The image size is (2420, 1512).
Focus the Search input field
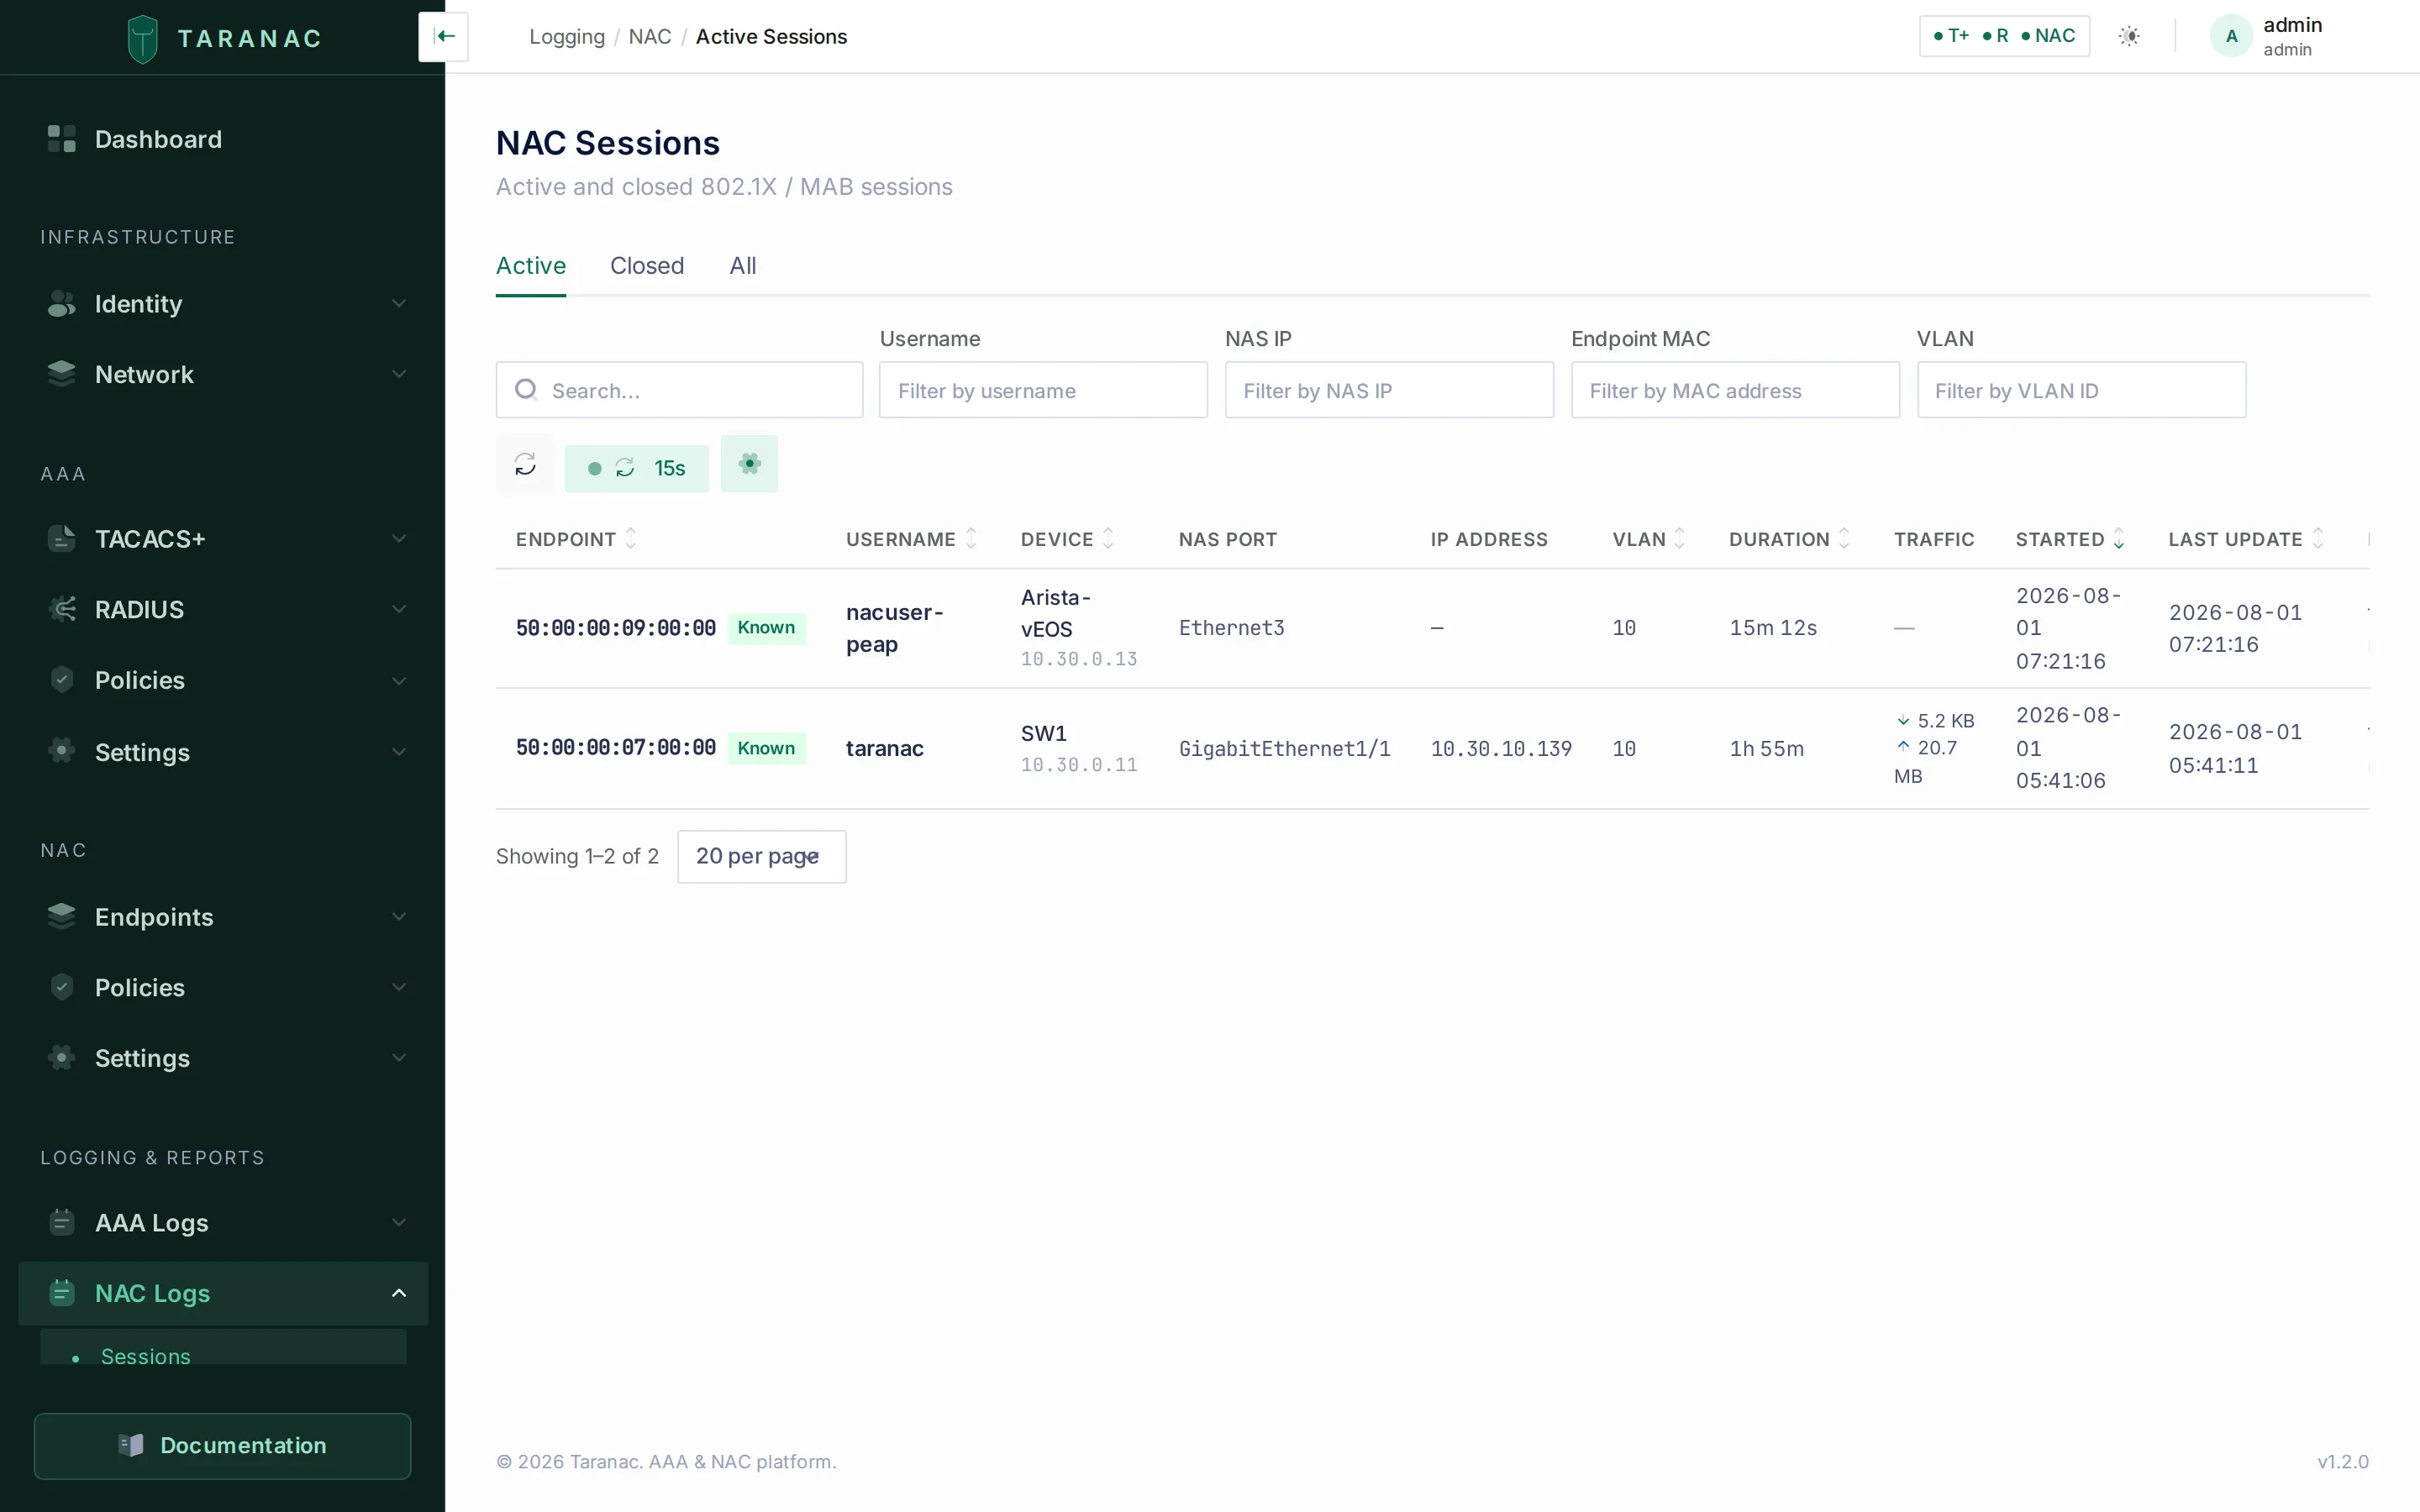pyautogui.click(x=679, y=390)
